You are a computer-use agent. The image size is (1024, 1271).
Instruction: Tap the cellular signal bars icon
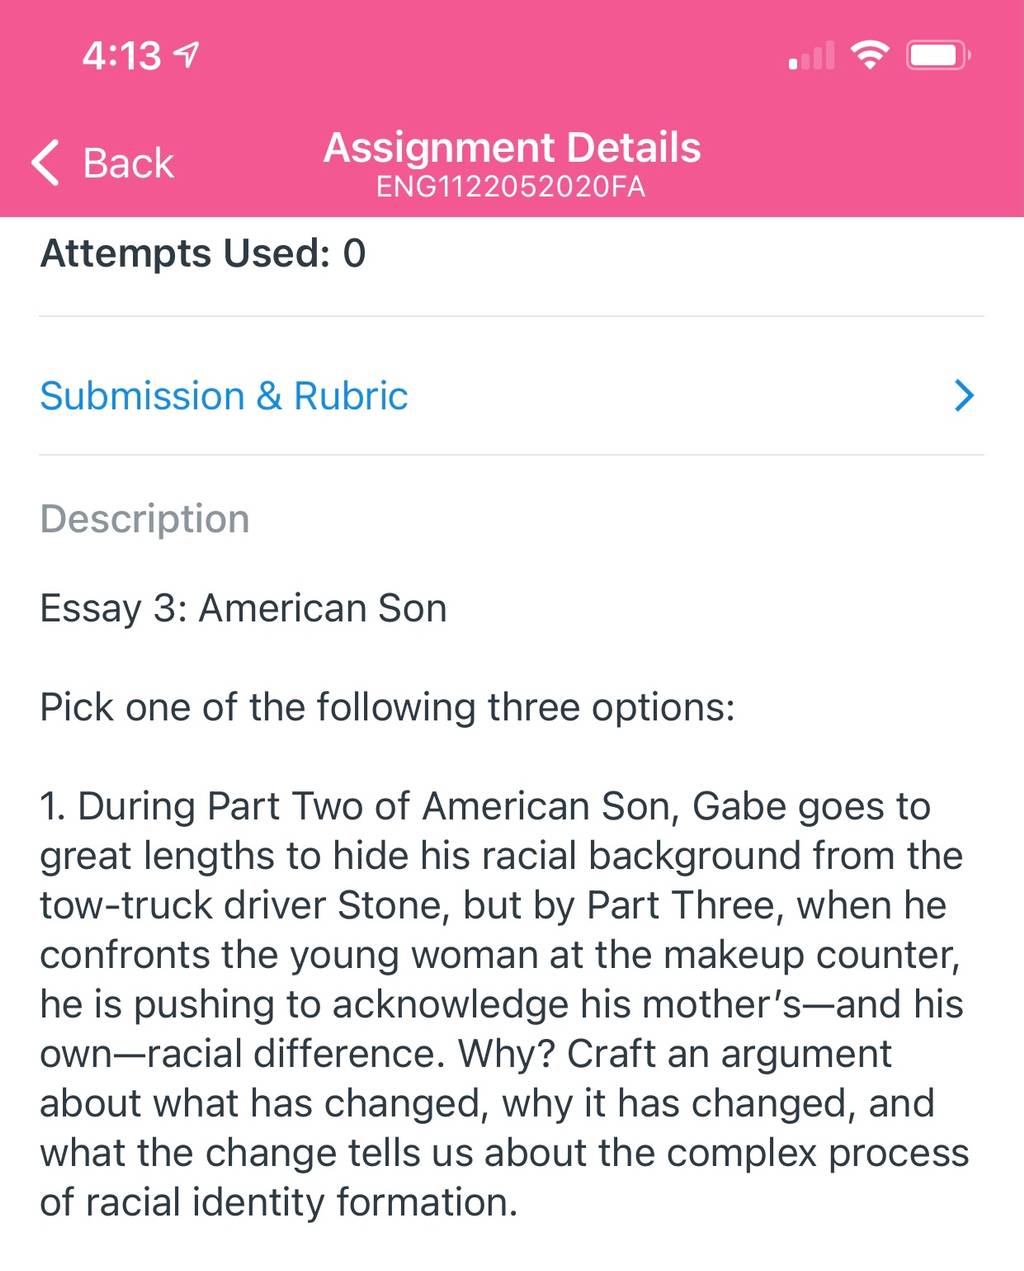click(x=811, y=56)
